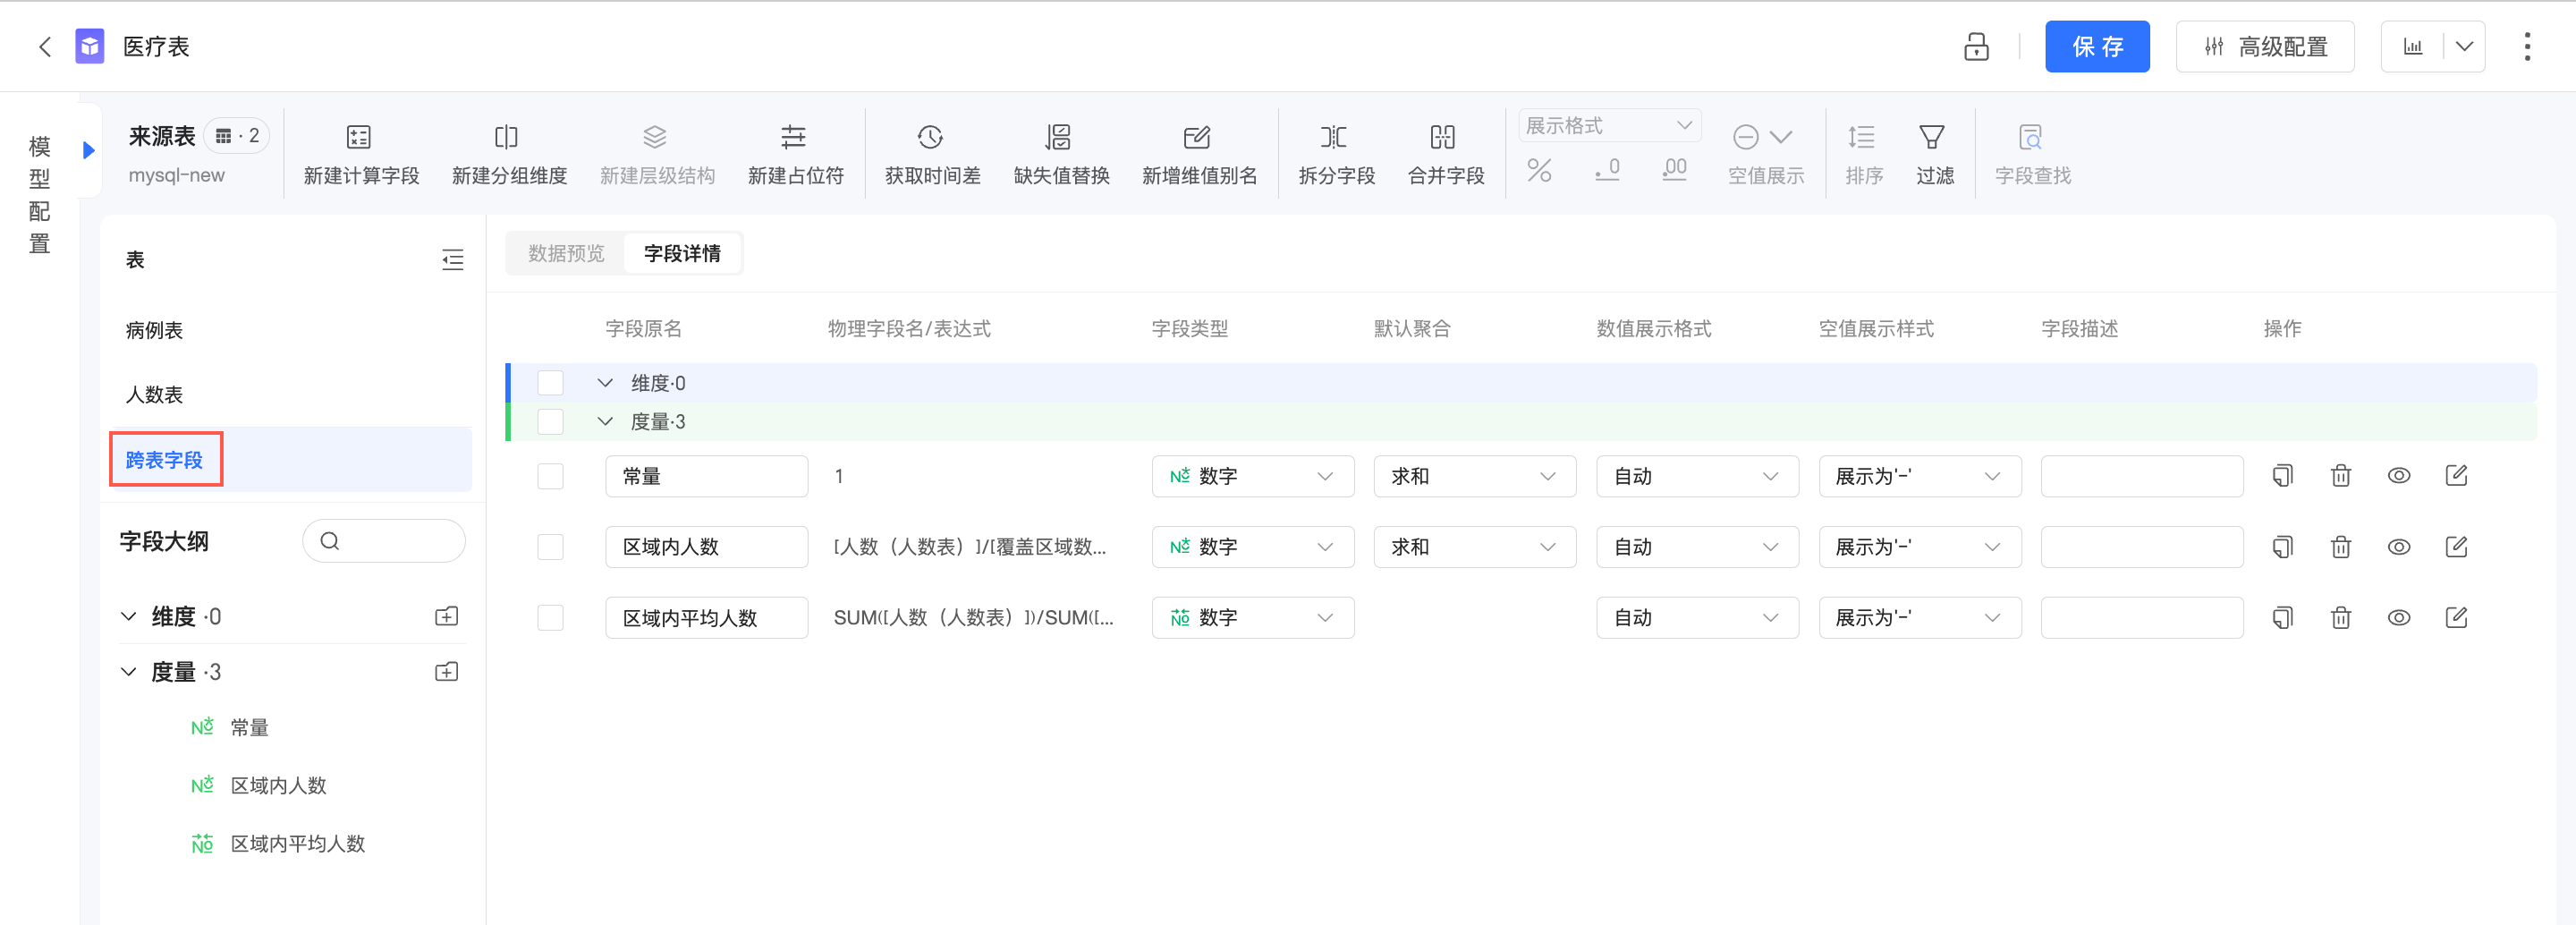The height and width of the screenshot is (925, 2576).
Task: Click the lock icon near Save
Action: (x=1976, y=47)
